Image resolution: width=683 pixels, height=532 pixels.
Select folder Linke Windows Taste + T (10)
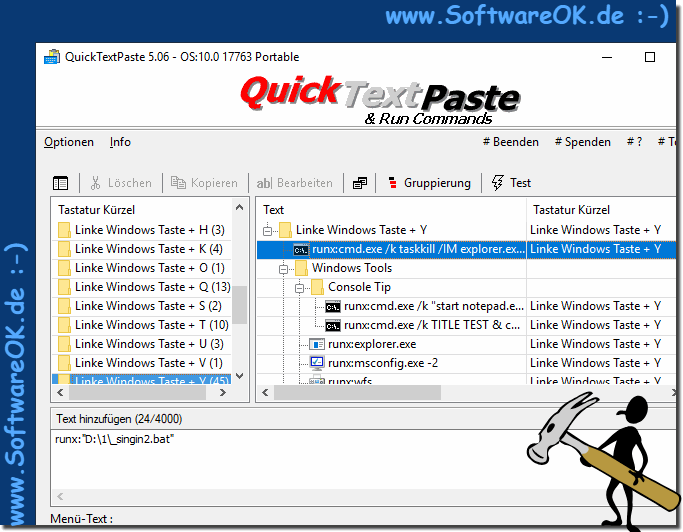pyautogui.click(x=143, y=325)
